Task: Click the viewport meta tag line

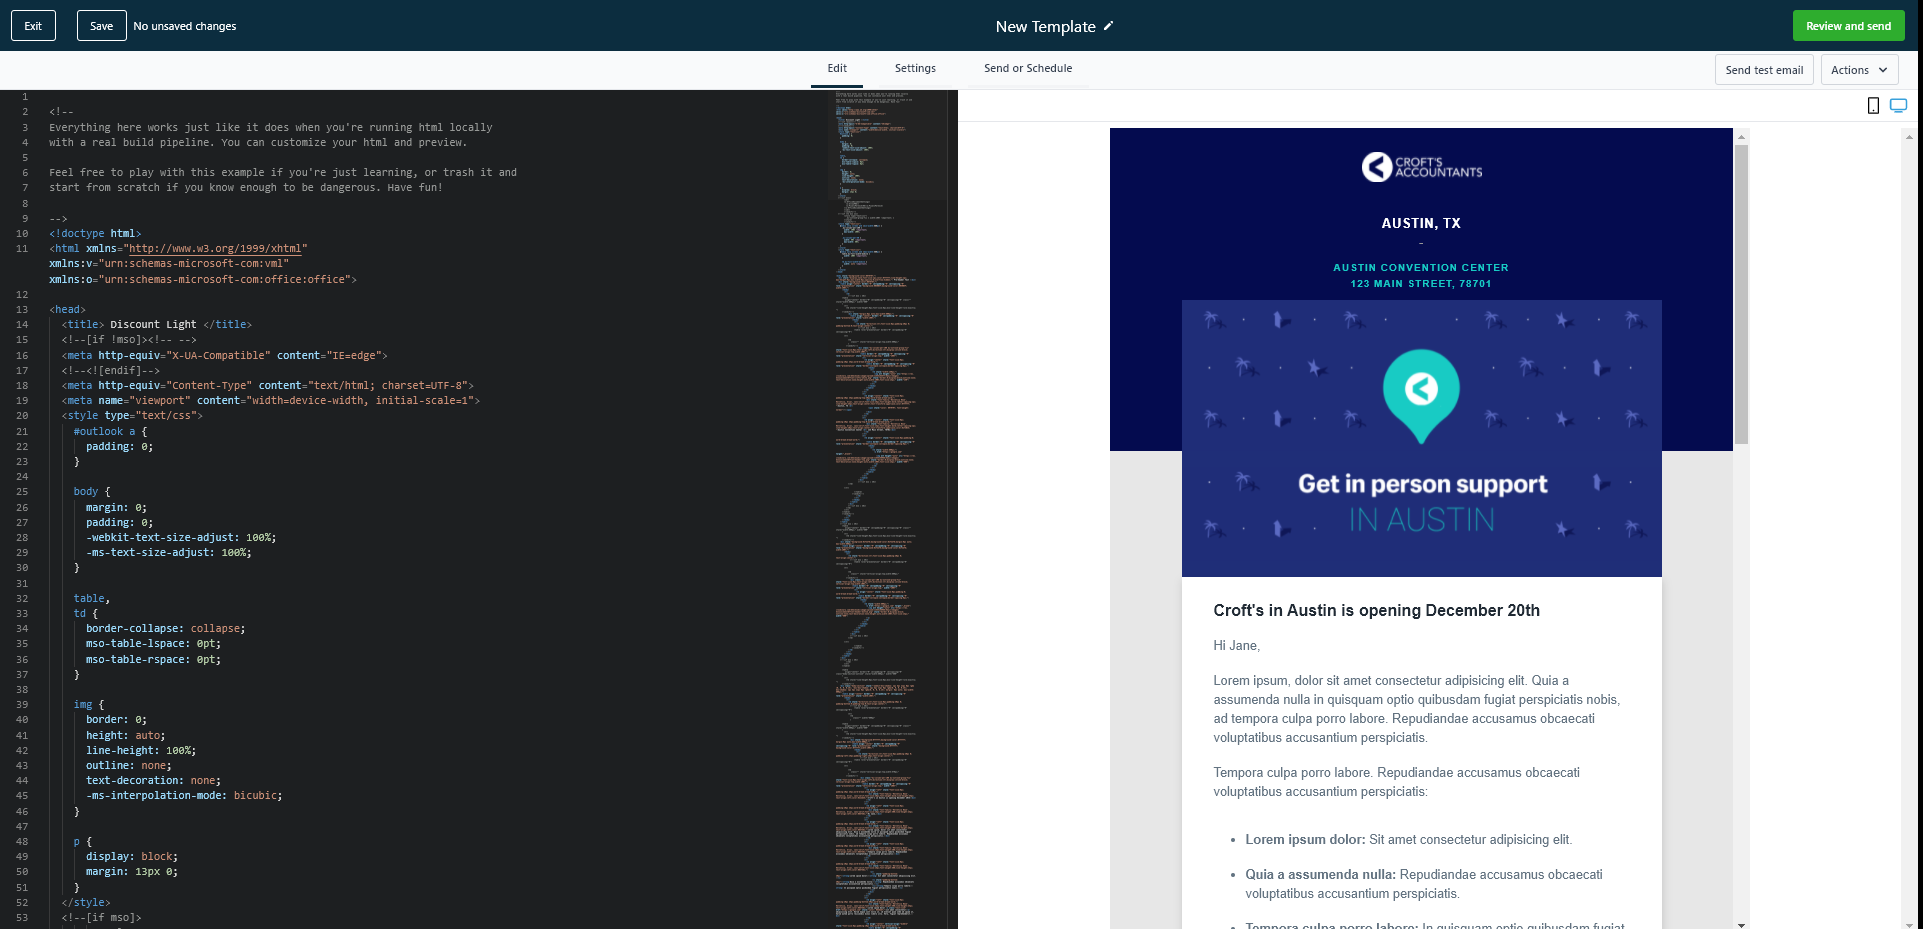Action: [x=270, y=400]
